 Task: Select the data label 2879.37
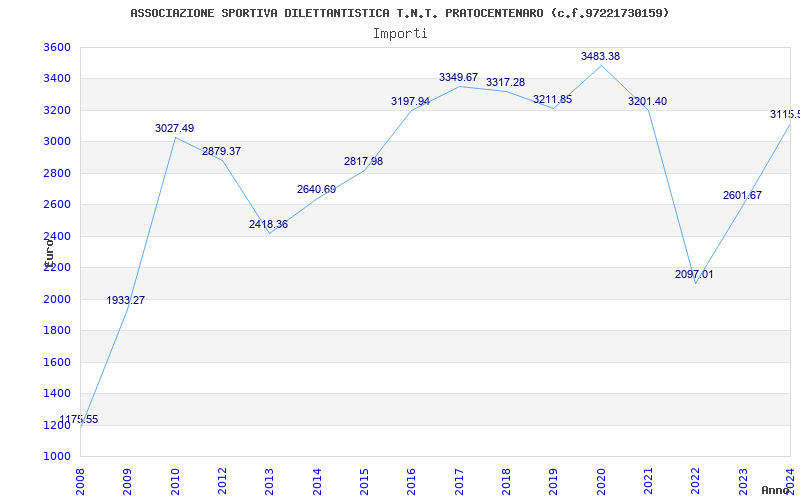(x=221, y=152)
